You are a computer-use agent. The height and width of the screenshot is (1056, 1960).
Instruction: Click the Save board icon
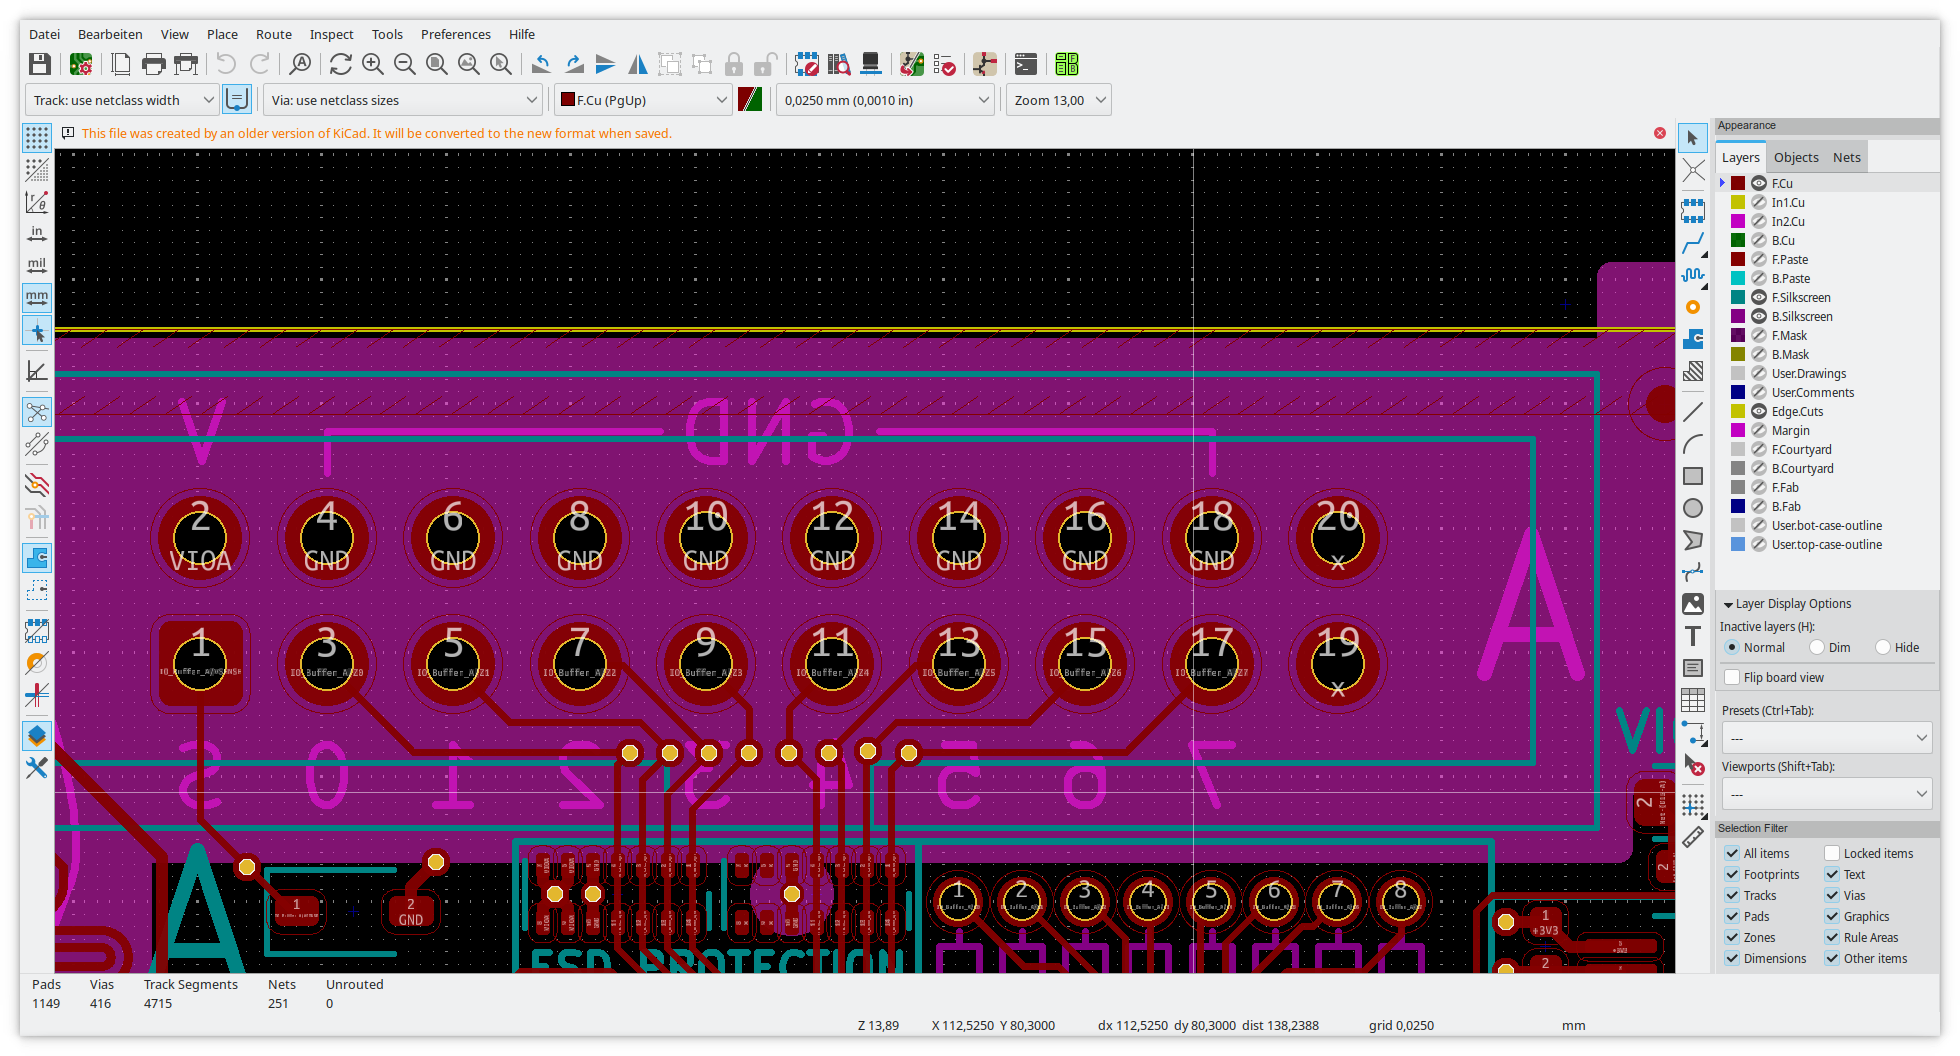(39, 65)
